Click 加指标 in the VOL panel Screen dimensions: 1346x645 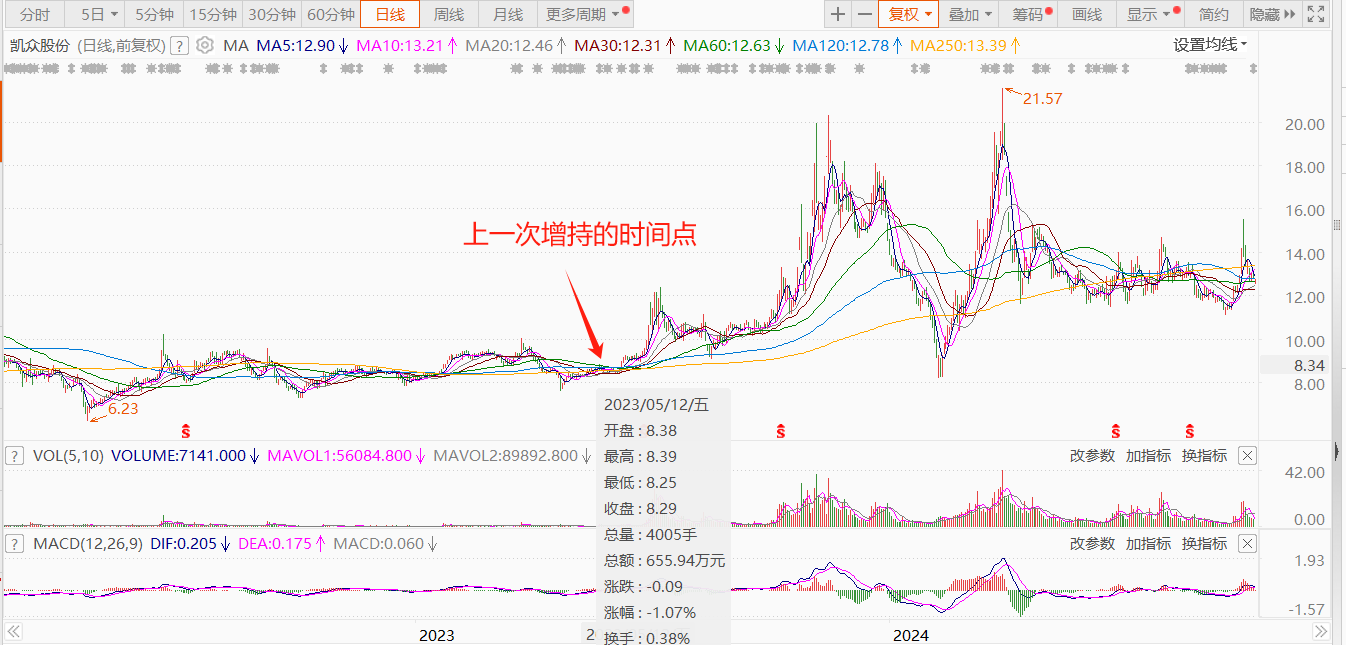1148,455
